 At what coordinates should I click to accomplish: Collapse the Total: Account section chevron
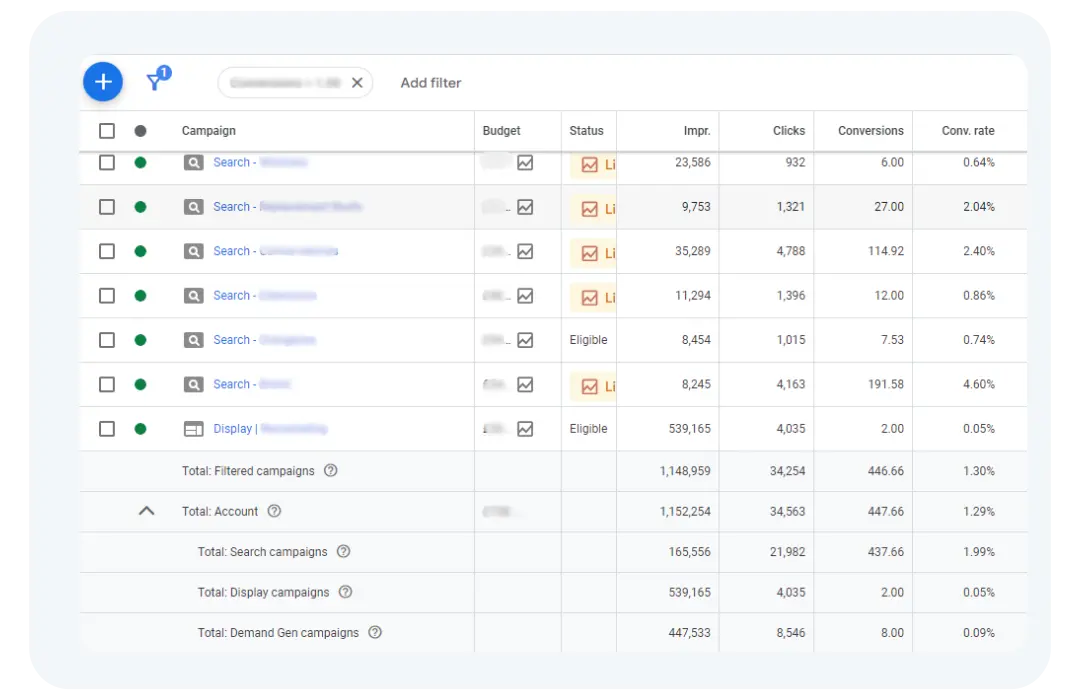(x=146, y=511)
